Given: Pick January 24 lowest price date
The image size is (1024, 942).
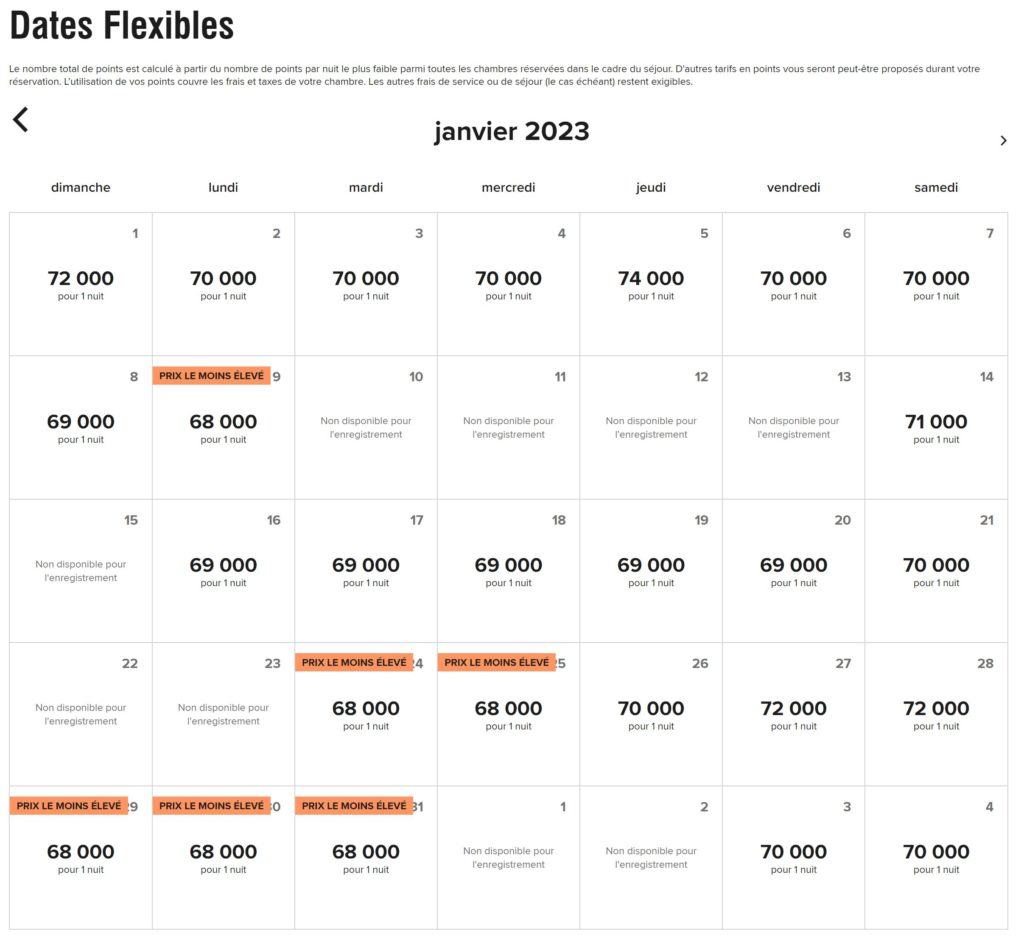Looking at the screenshot, I should tap(366, 714).
